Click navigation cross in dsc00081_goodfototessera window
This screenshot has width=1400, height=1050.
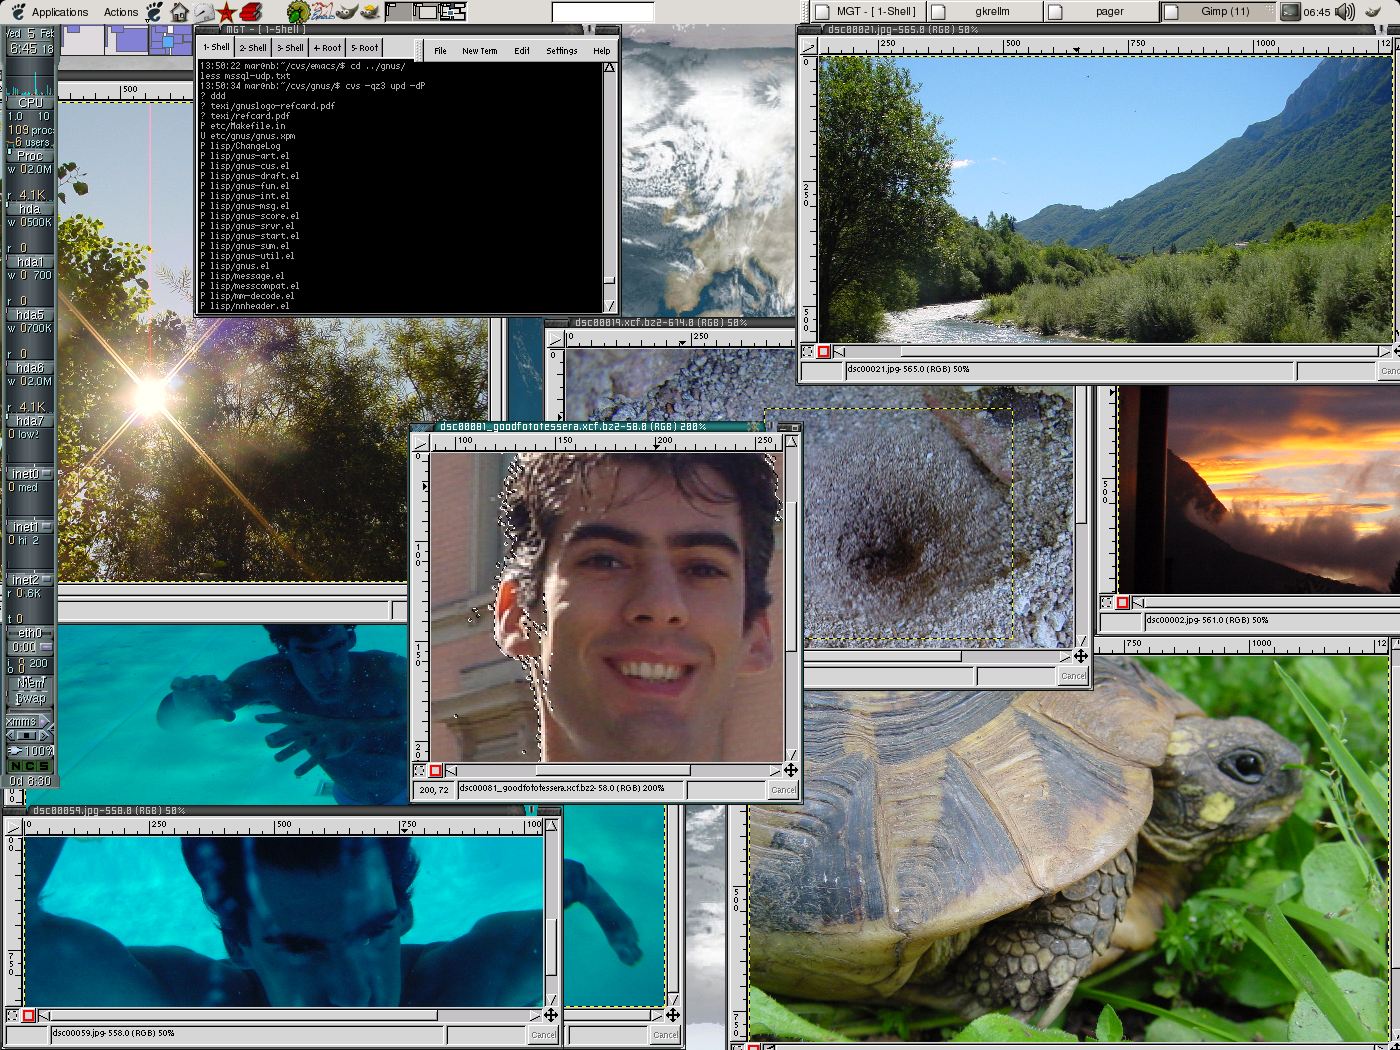tap(790, 770)
